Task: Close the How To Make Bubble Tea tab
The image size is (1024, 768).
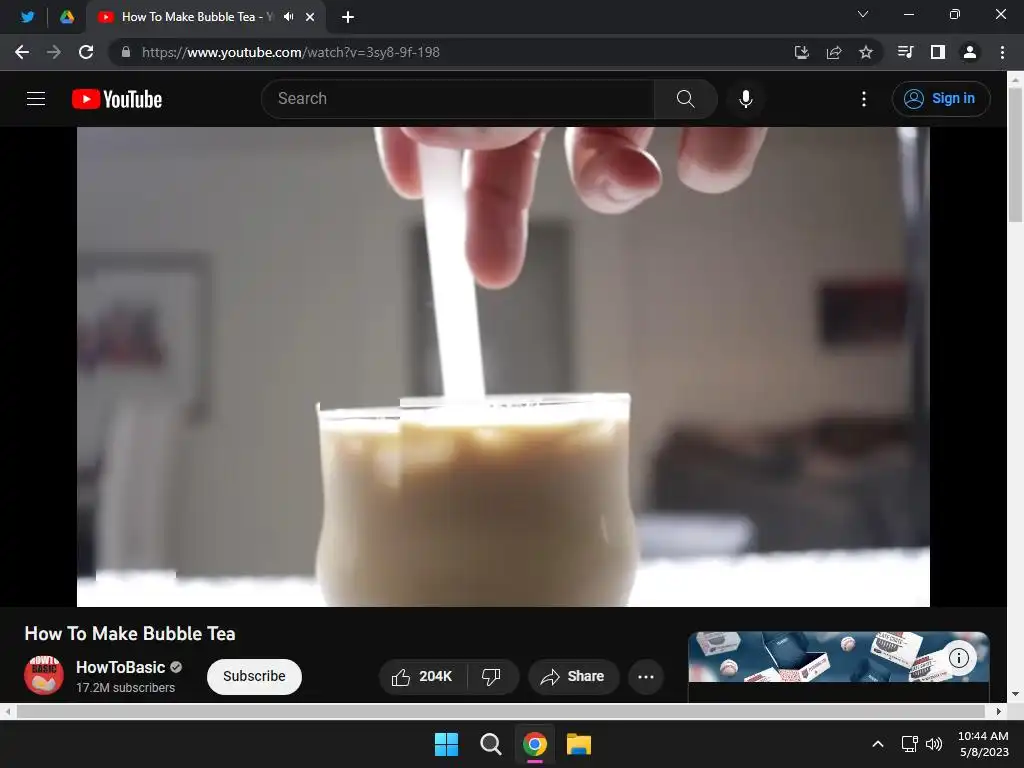Action: pos(310,17)
